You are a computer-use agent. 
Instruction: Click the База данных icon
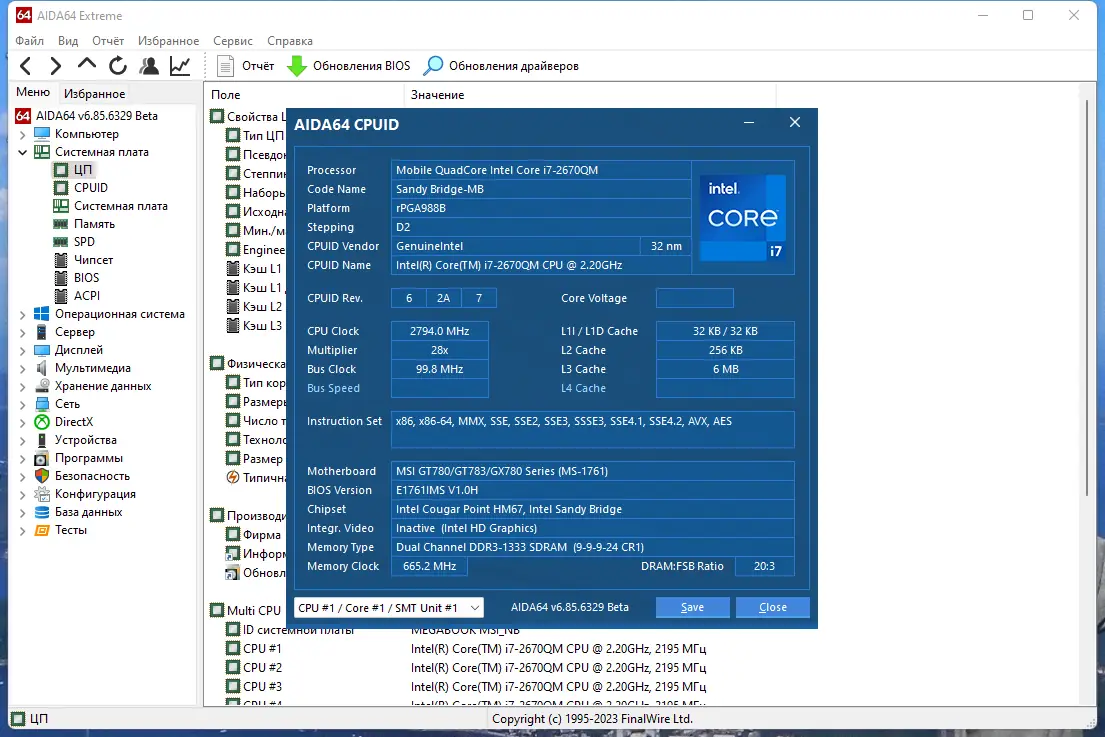42,512
